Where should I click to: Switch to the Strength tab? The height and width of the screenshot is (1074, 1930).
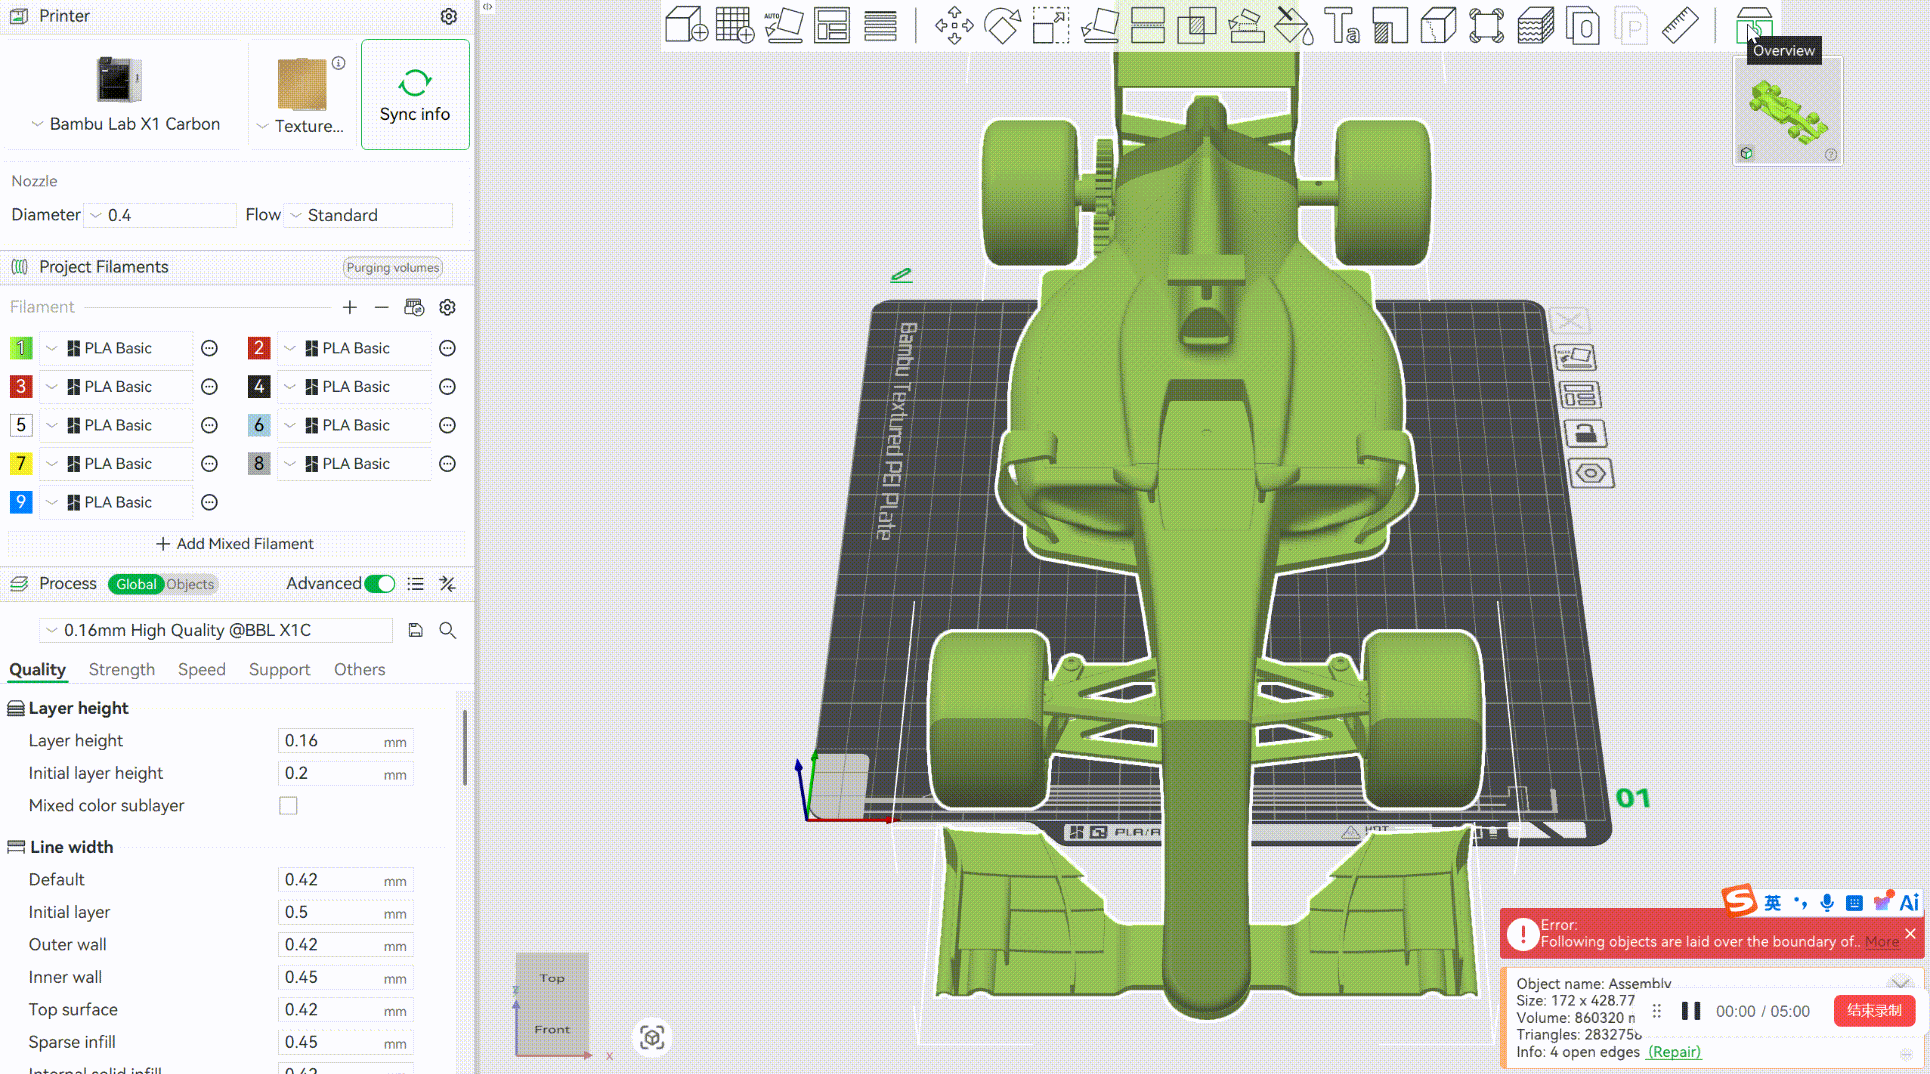click(122, 669)
